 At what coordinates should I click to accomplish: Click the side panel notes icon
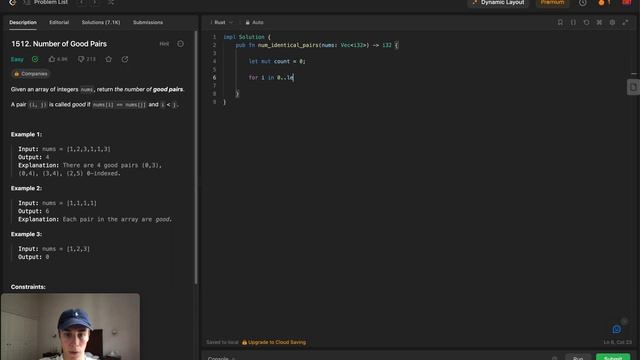pyautogui.click(x=633, y=87)
